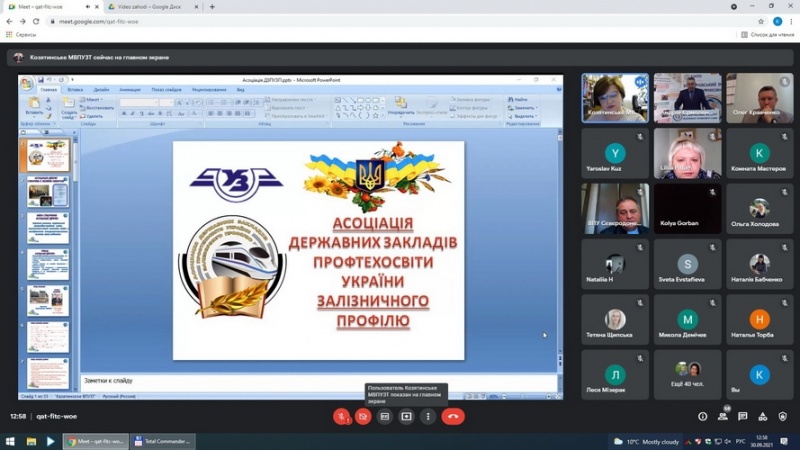Click the present screen button
This screenshot has height=450, width=800.
pyautogui.click(x=407, y=416)
